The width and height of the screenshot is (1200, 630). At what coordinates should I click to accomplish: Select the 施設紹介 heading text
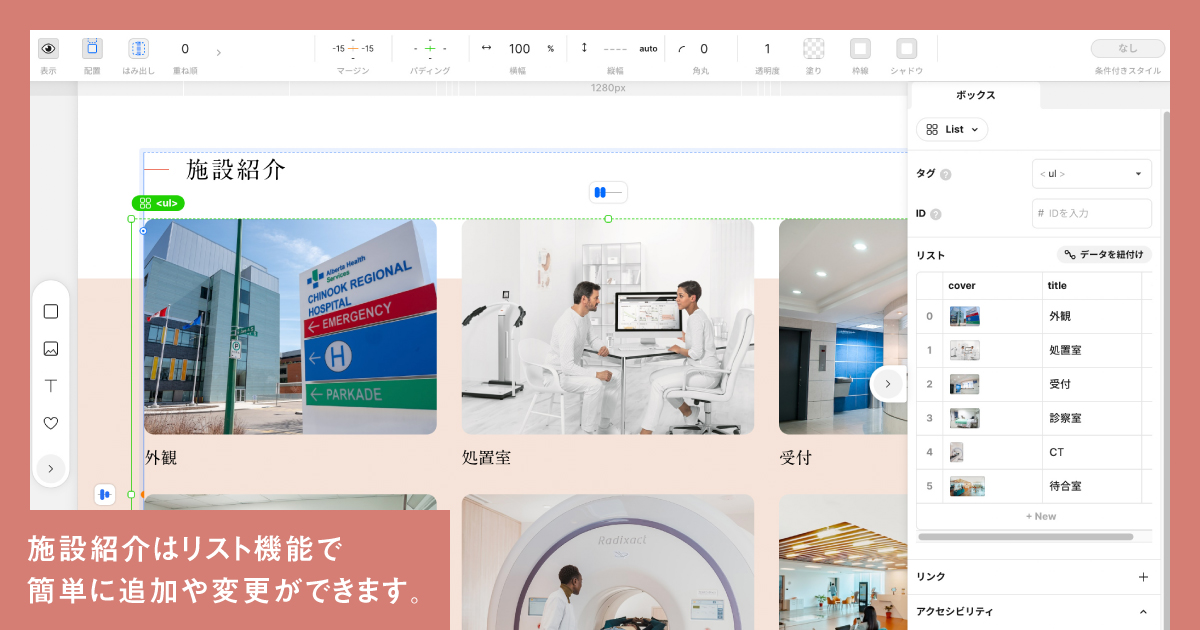(x=236, y=170)
